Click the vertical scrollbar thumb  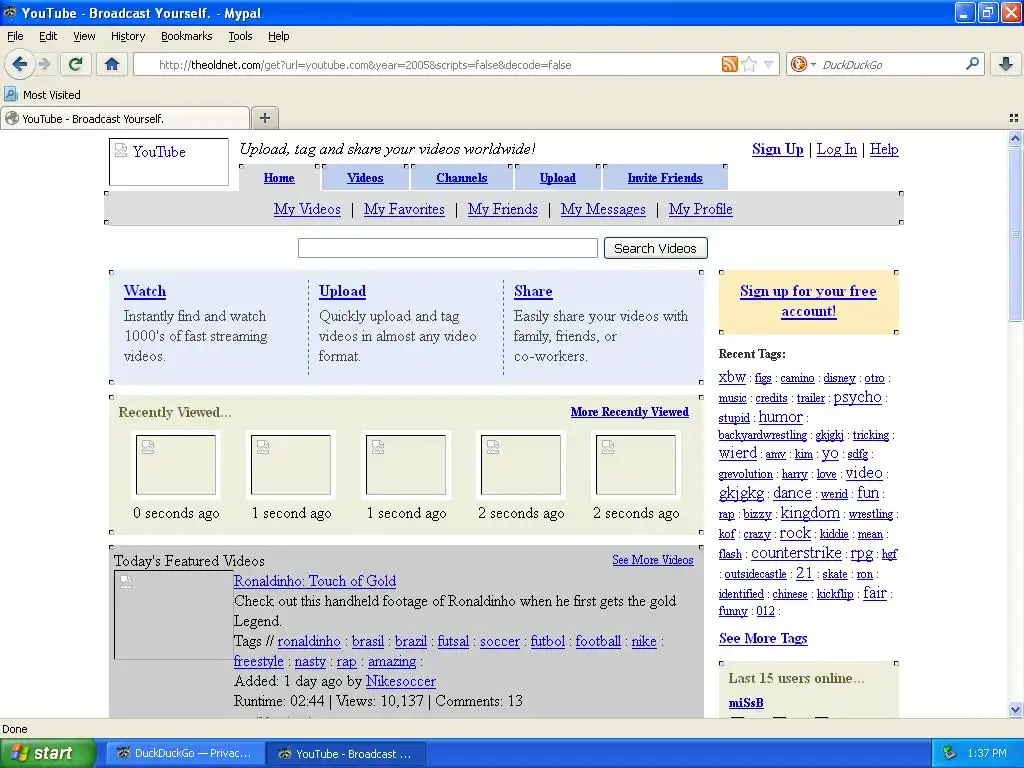[1015, 234]
